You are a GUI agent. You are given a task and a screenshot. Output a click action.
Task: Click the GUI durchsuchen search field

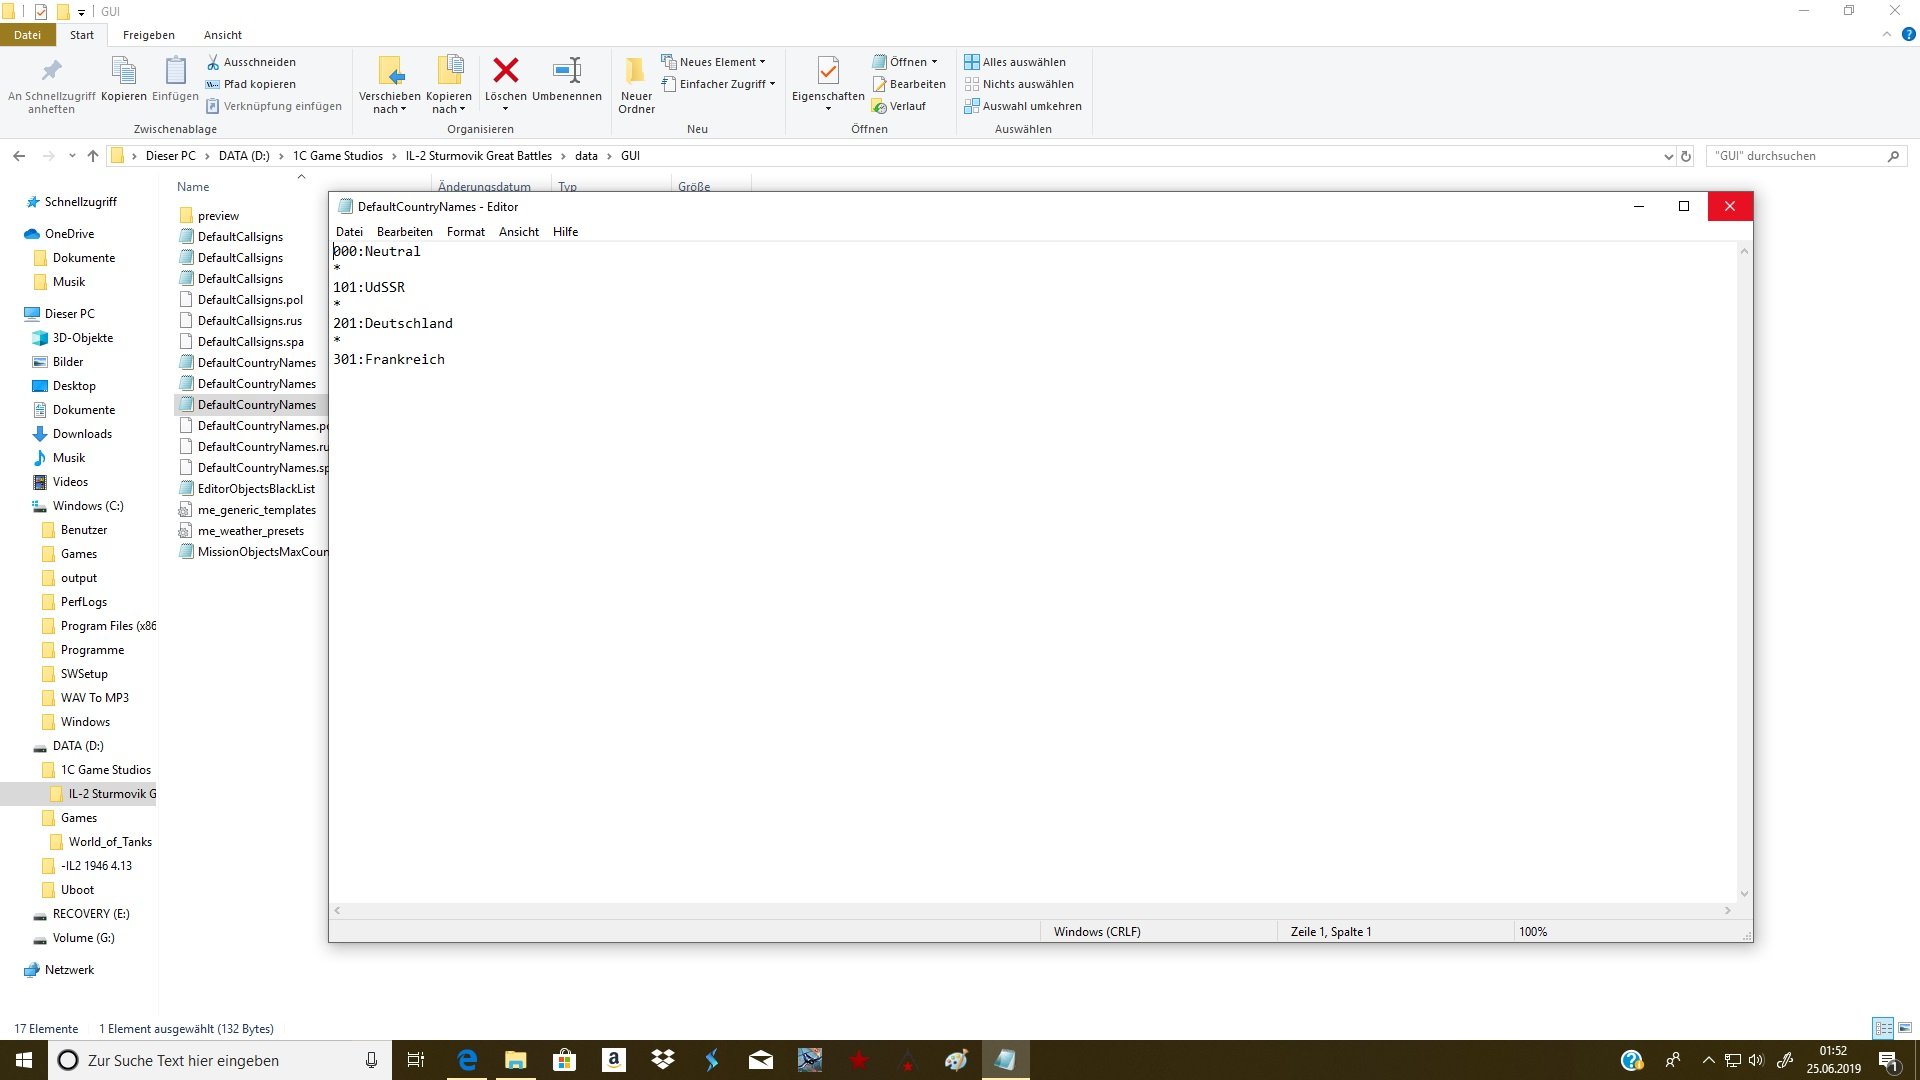[x=1795, y=156]
